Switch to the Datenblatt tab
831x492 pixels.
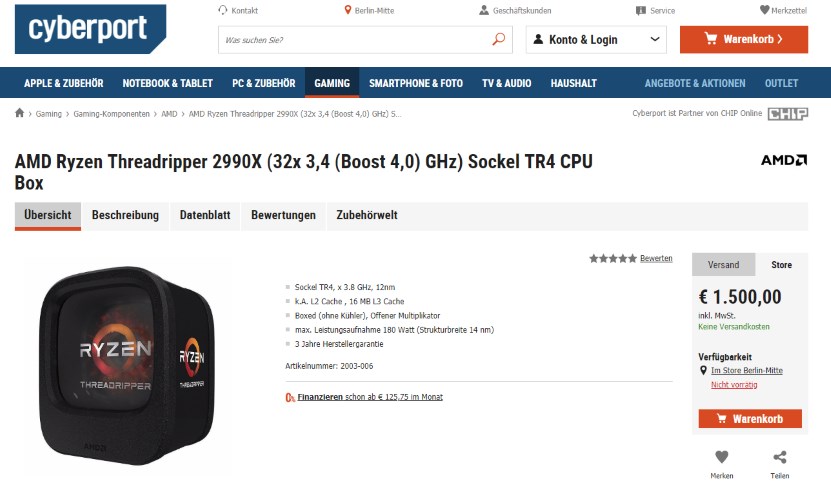(205, 215)
